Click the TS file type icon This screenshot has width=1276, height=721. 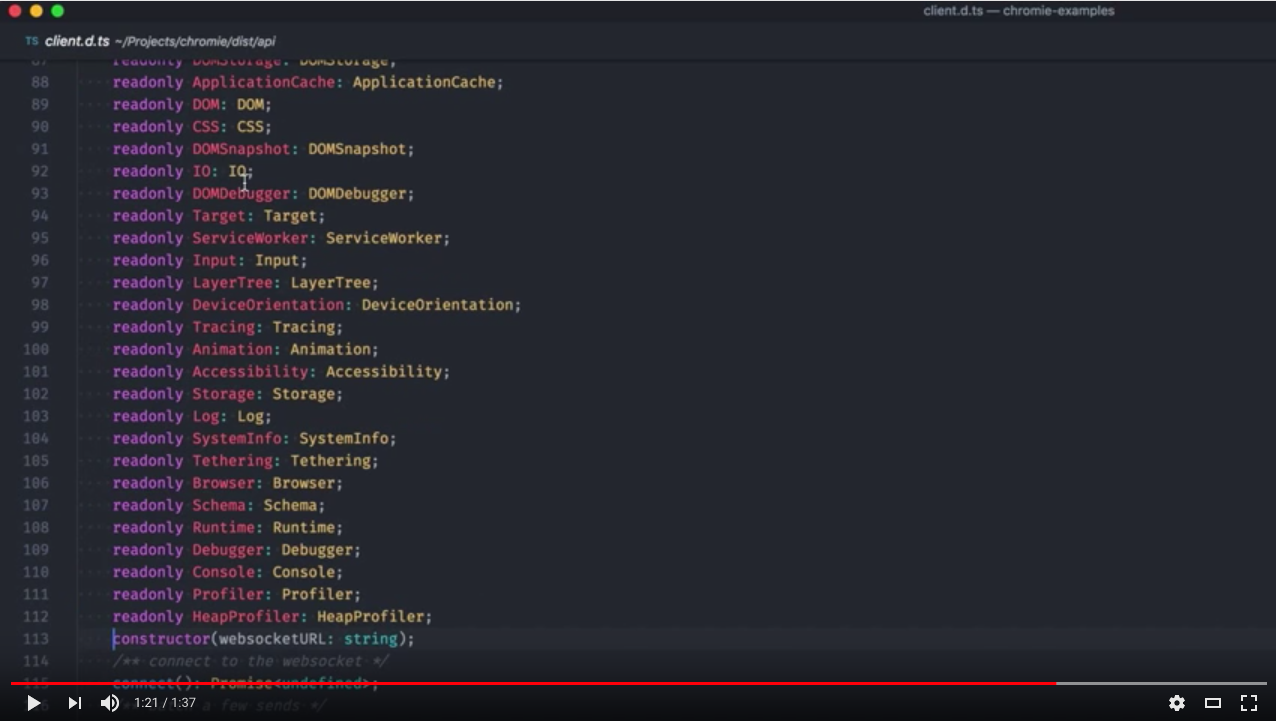click(32, 41)
